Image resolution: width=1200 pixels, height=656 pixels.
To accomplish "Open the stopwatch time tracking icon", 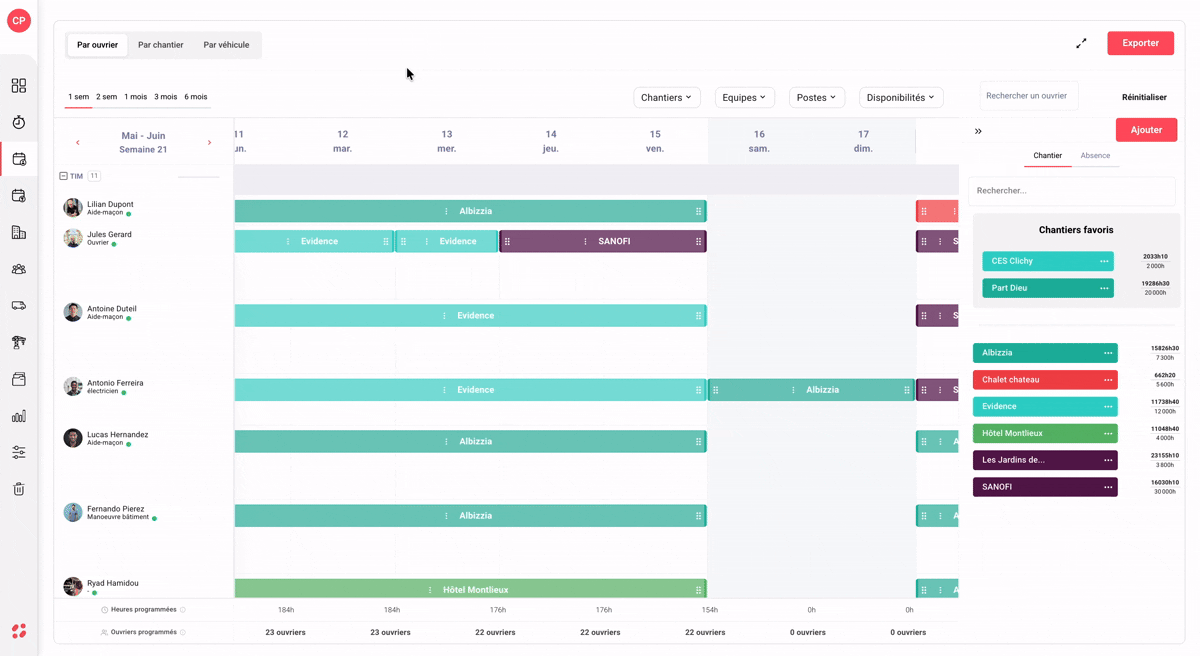I will click(x=19, y=122).
